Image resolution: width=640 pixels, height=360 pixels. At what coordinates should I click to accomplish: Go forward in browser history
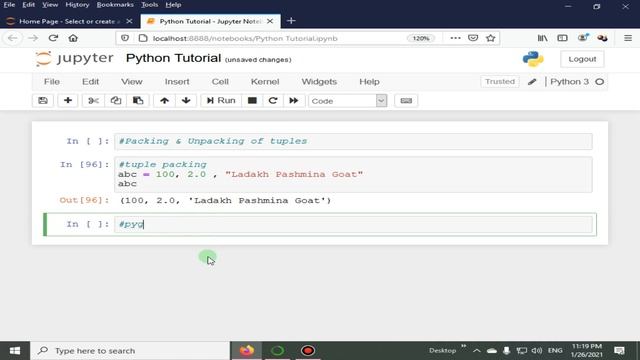33,38
